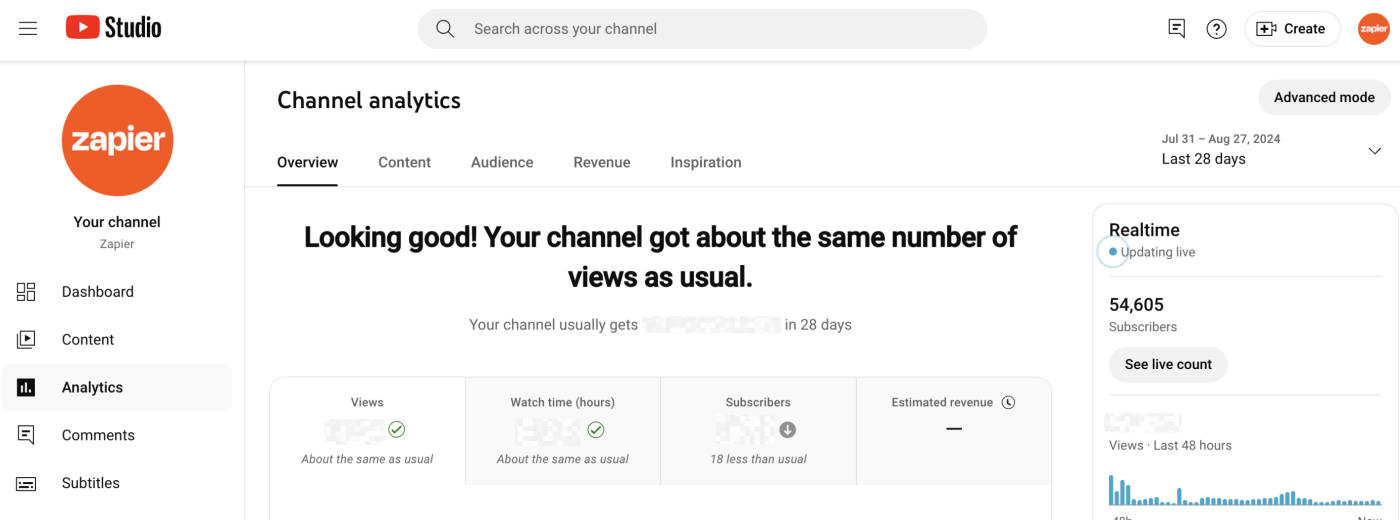
Task: Click the 'Views · Last 48 hours' label
Action: click(x=1170, y=445)
